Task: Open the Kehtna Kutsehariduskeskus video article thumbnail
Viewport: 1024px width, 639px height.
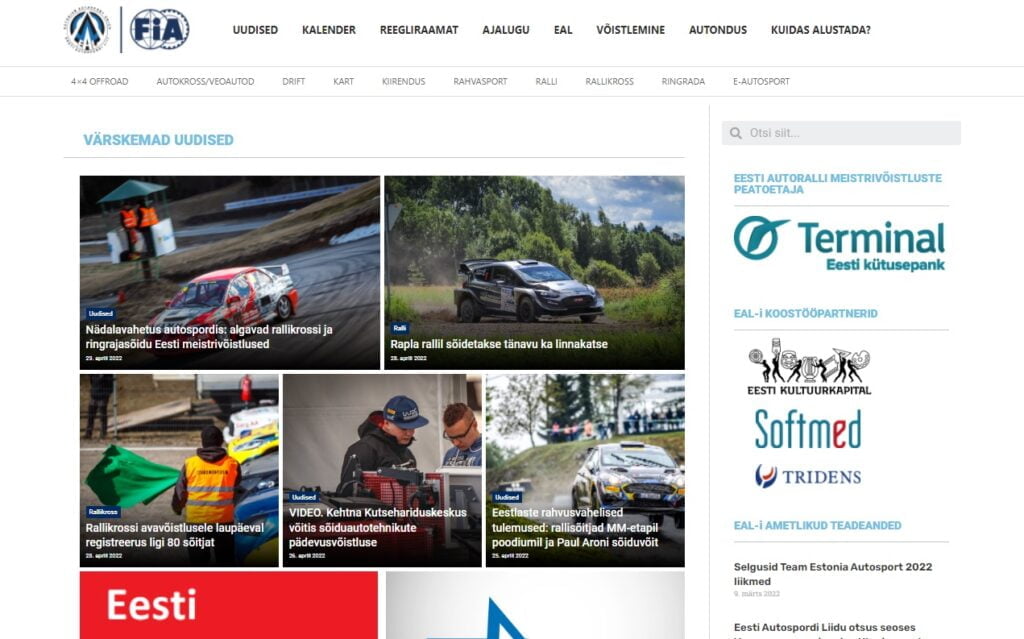Action: click(x=382, y=440)
